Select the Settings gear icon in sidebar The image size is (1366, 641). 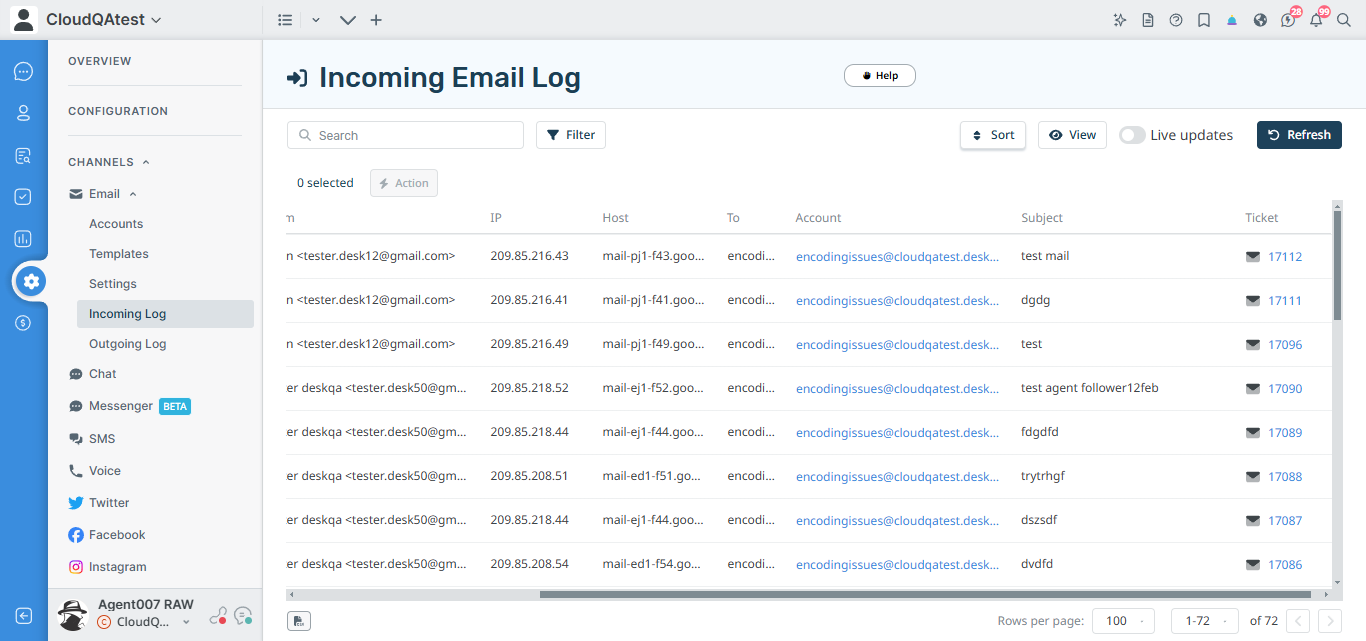(28, 281)
